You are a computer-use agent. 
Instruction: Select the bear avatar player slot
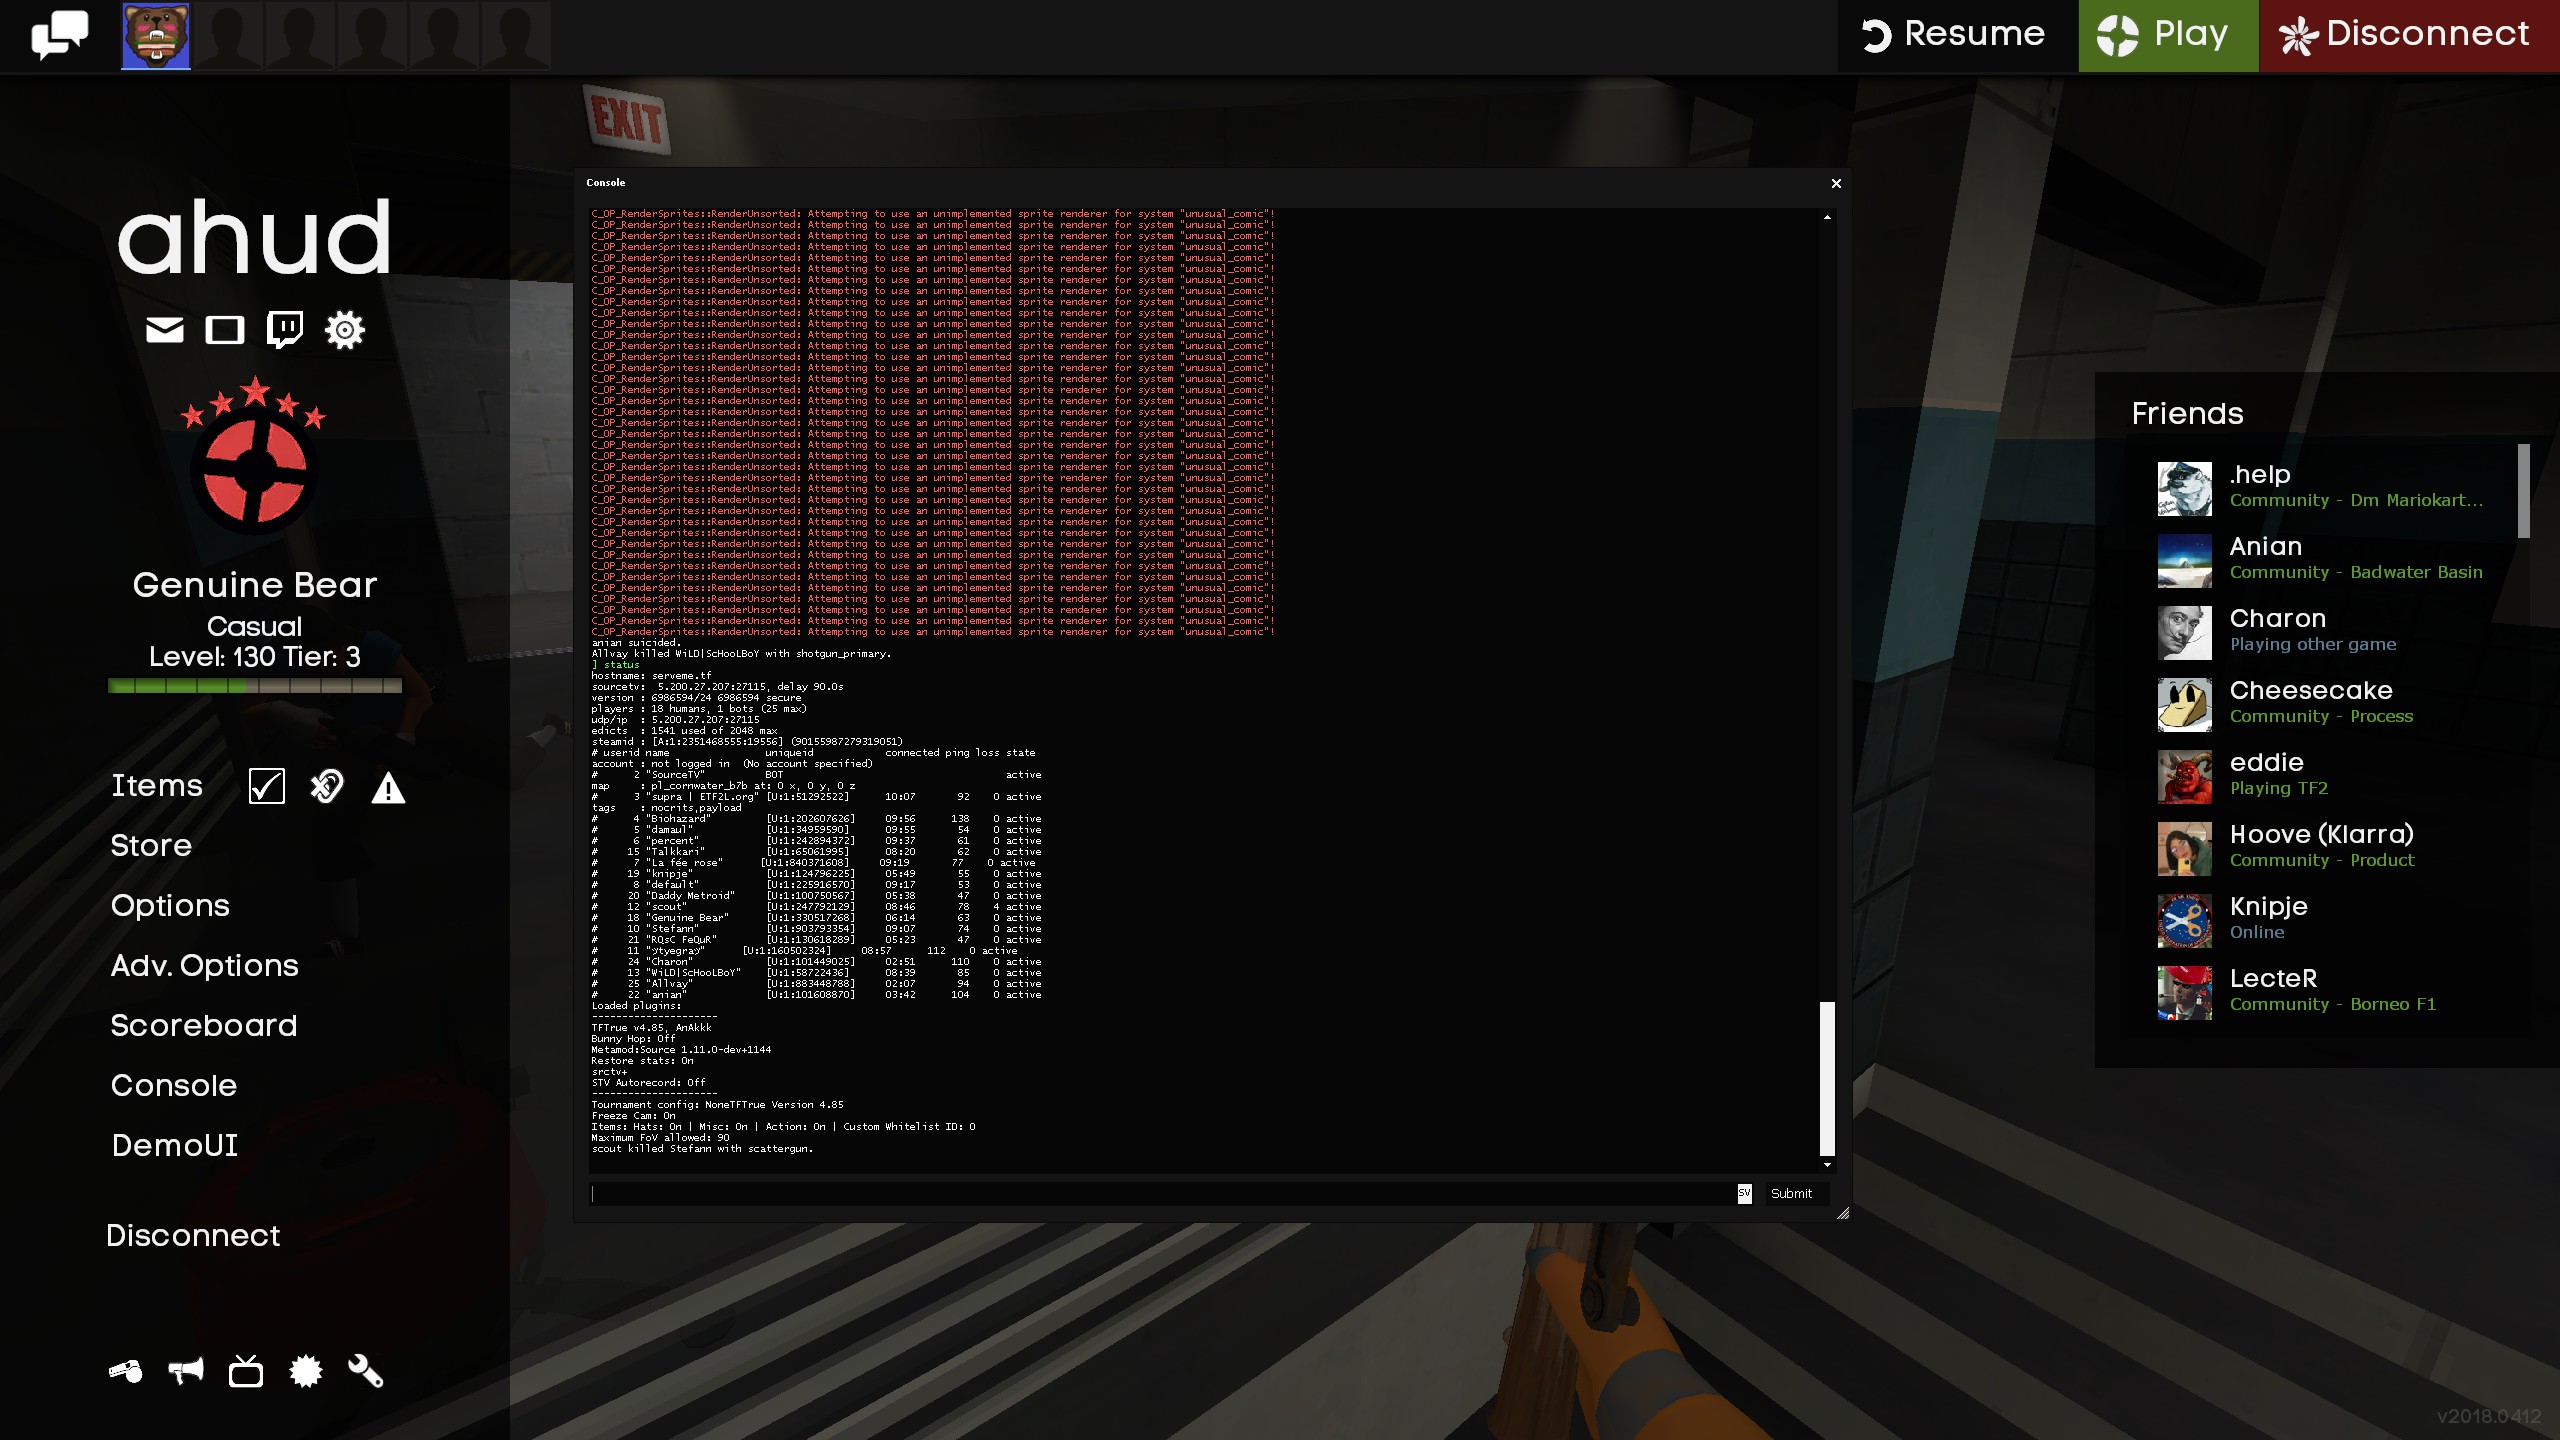pos(156,35)
